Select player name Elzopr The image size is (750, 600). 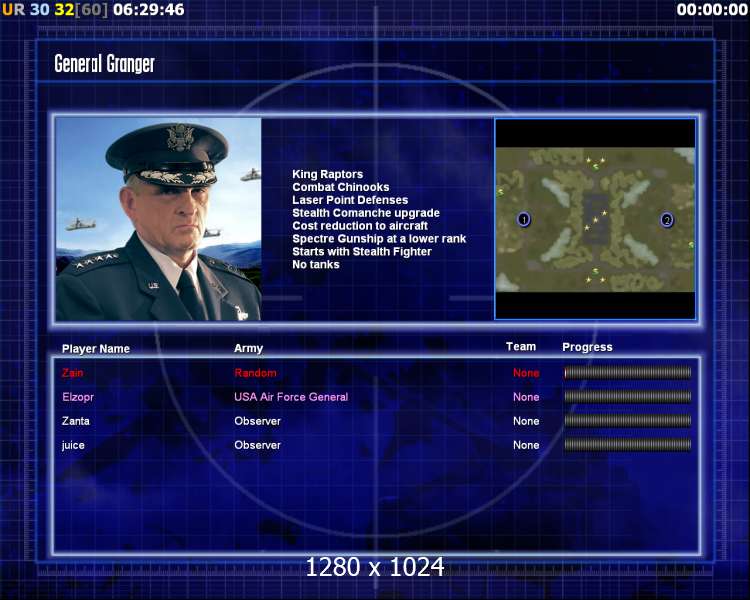click(78, 397)
